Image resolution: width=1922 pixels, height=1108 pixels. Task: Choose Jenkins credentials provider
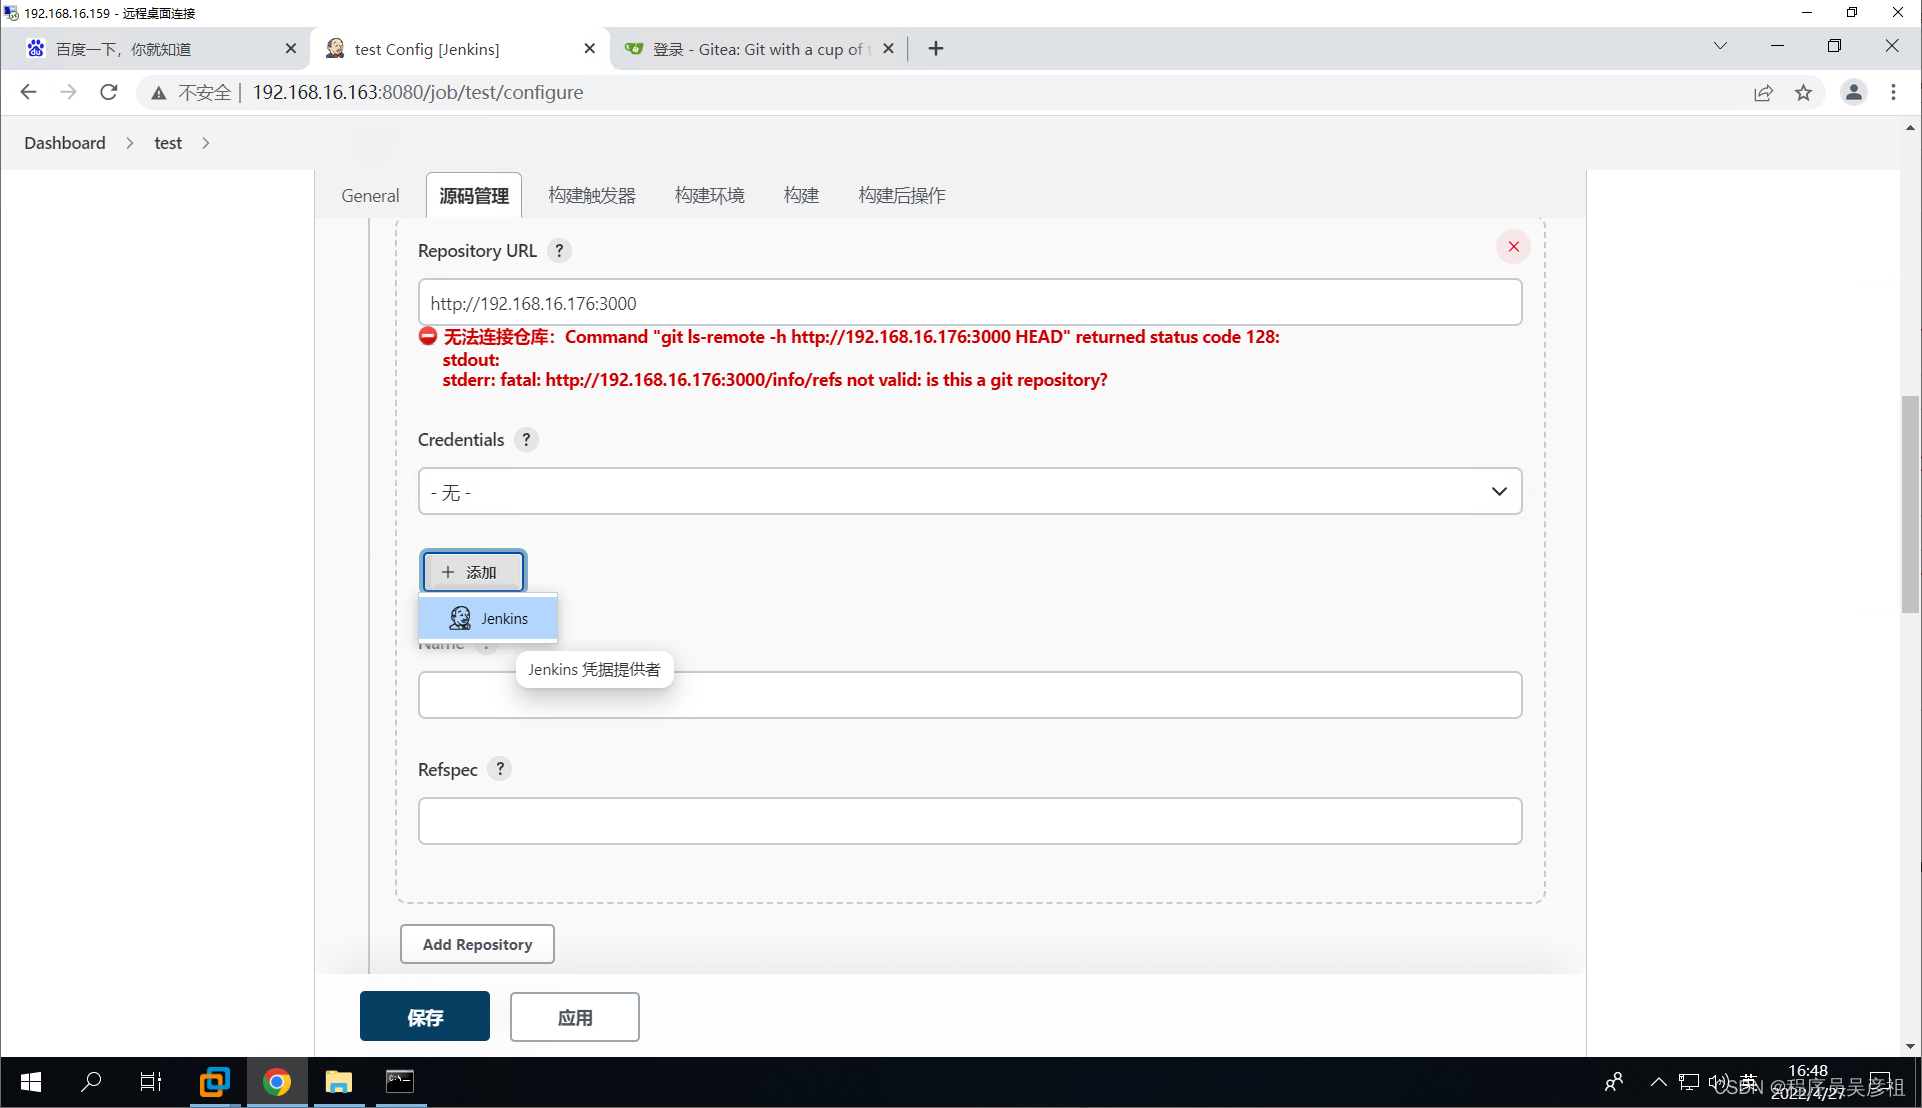tap(488, 618)
